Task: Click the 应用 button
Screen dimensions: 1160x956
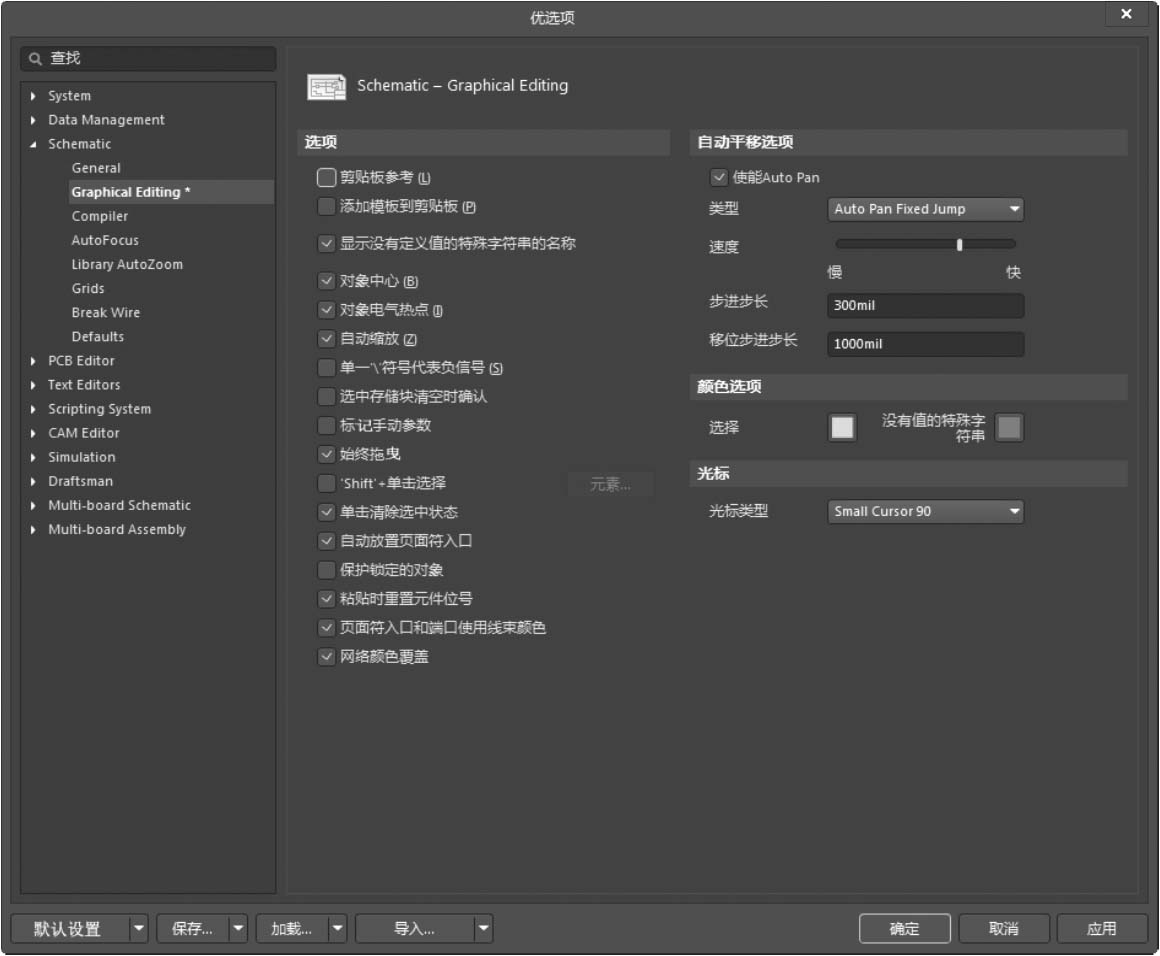Action: 1101,929
